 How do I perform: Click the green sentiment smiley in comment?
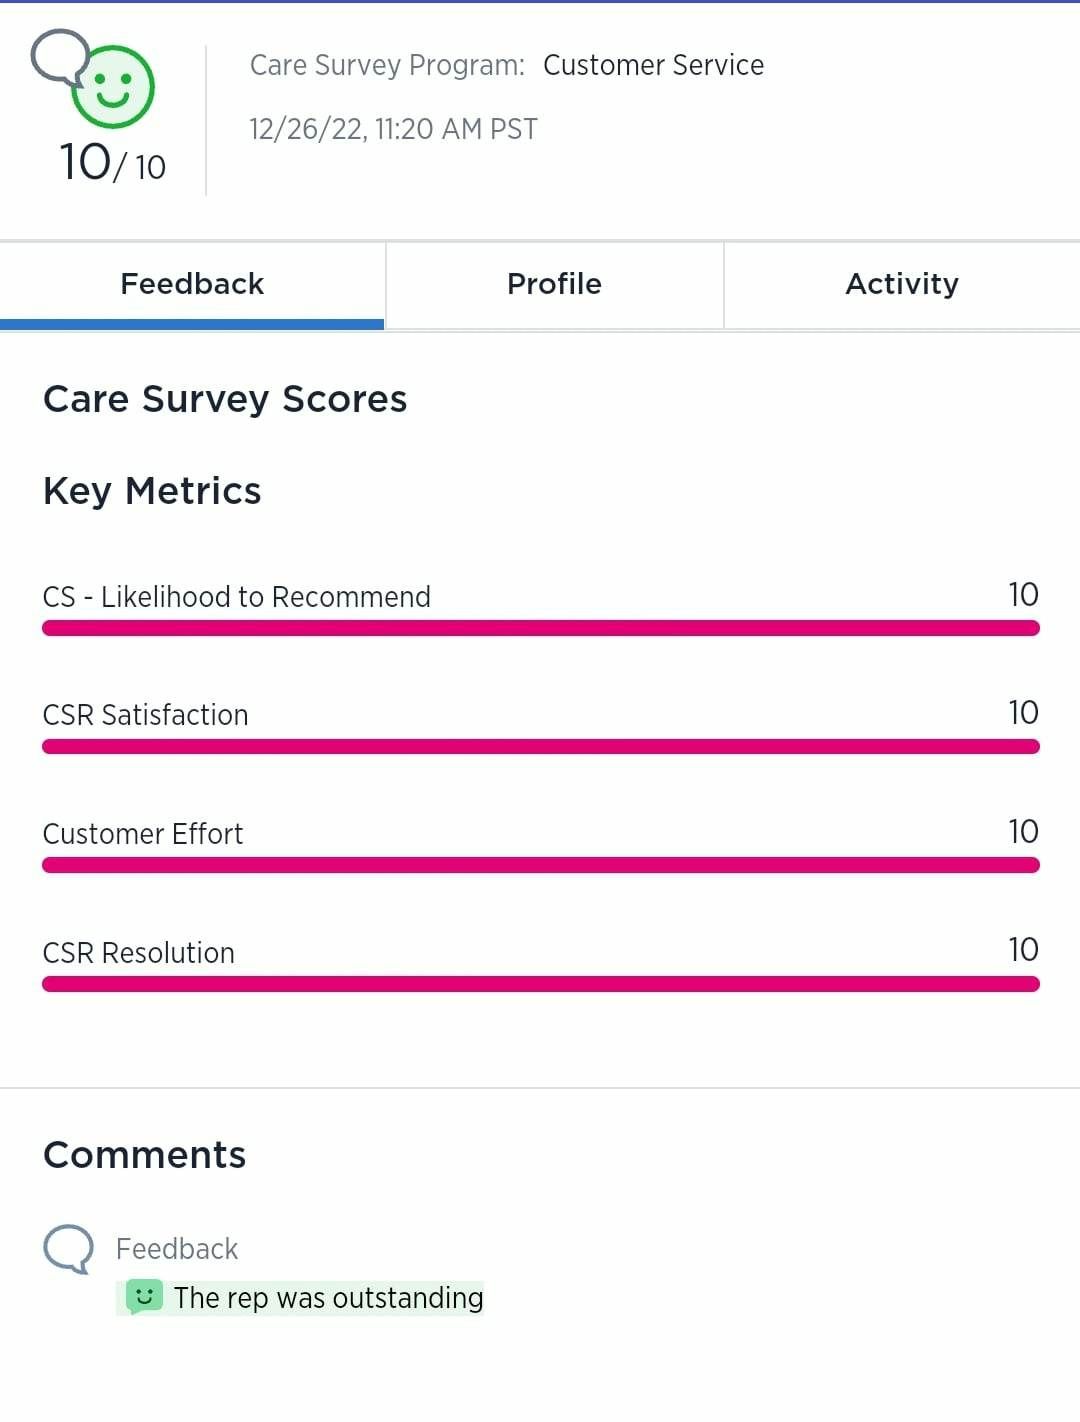[144, 1297]
